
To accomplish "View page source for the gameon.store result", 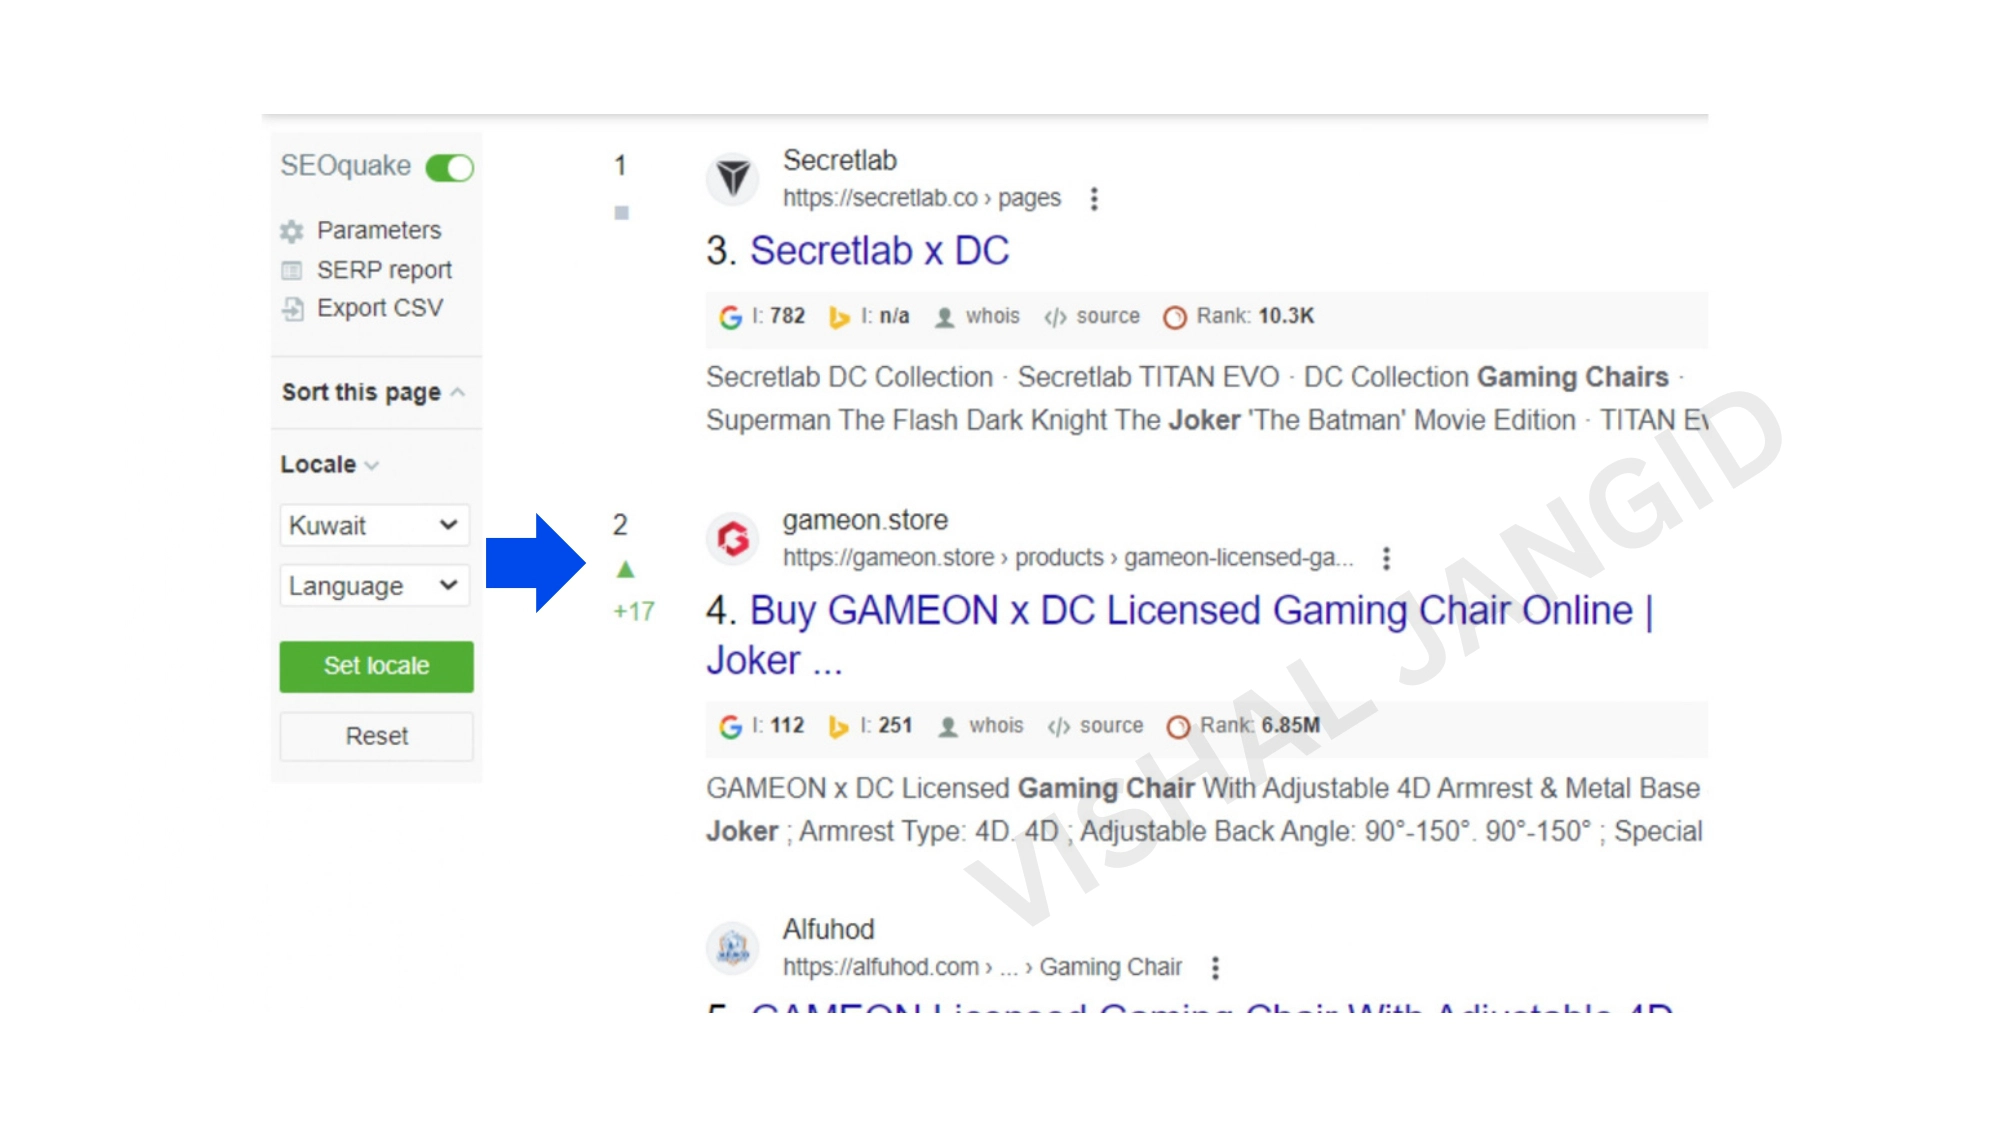I will point(1057,726).
